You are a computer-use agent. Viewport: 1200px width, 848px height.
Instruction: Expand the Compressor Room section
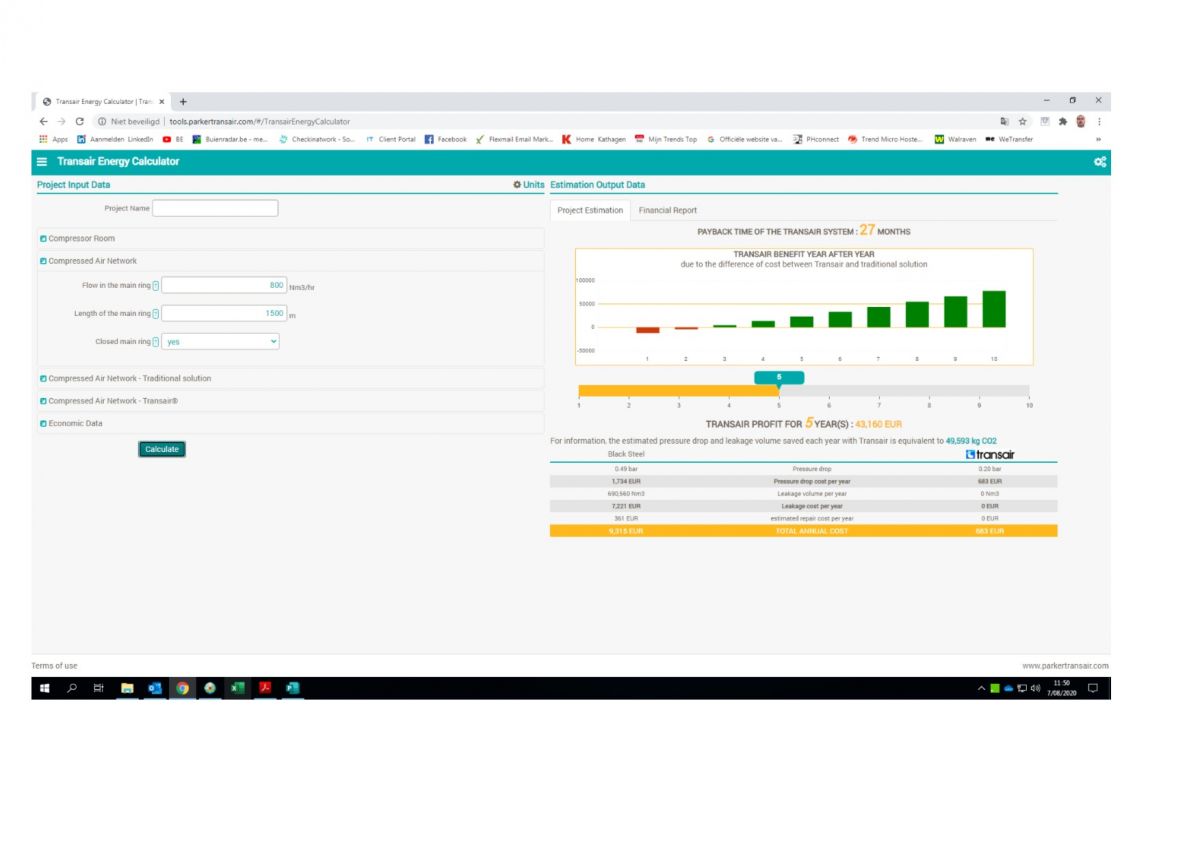291,238
